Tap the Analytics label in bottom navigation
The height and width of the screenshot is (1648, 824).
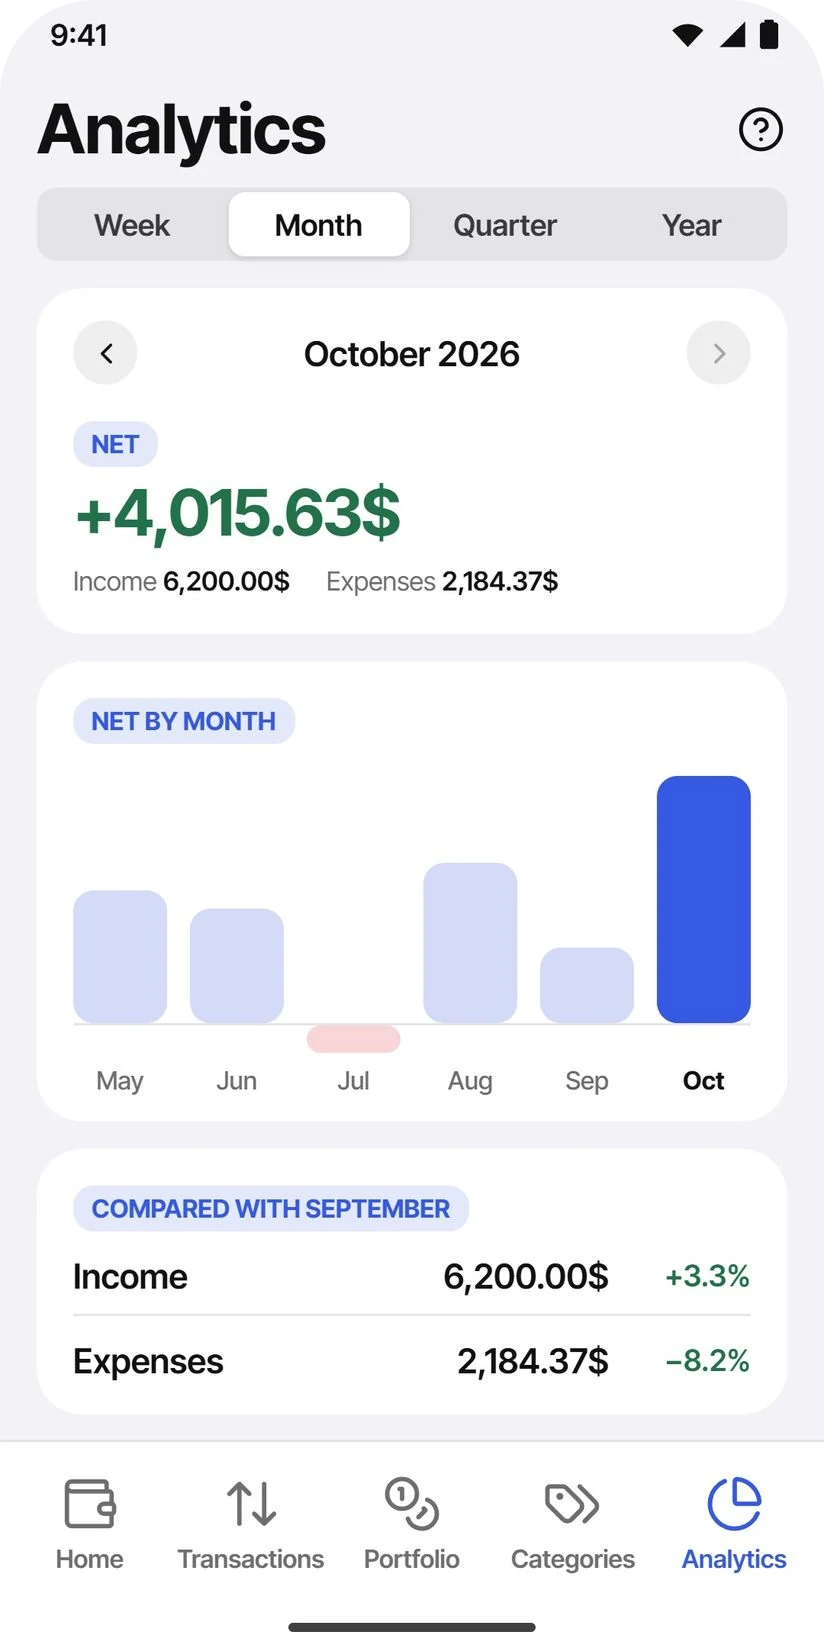[734, 1559]
